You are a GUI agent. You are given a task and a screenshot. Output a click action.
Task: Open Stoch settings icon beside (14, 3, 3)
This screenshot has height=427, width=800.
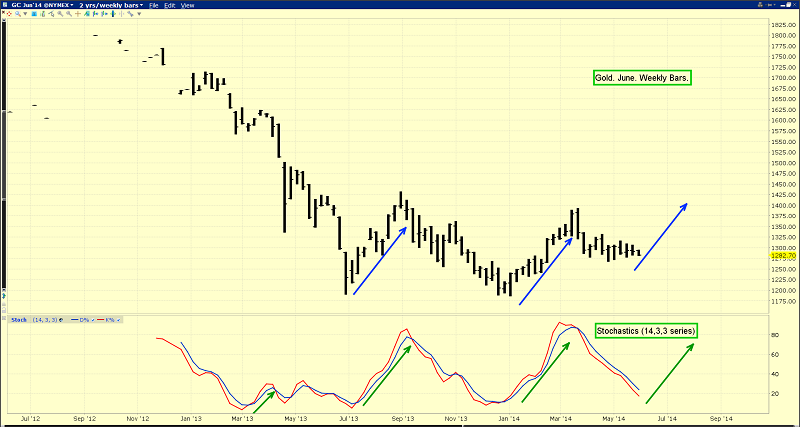(x=62, y=320)
